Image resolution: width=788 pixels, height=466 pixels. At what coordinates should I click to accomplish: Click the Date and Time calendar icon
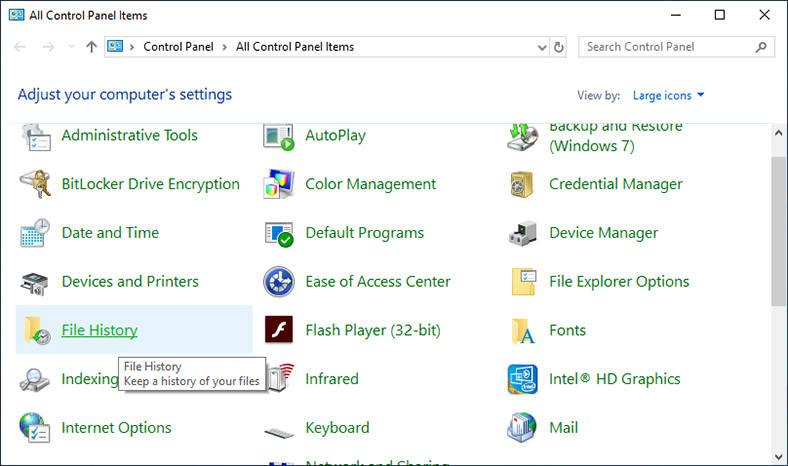35,233
